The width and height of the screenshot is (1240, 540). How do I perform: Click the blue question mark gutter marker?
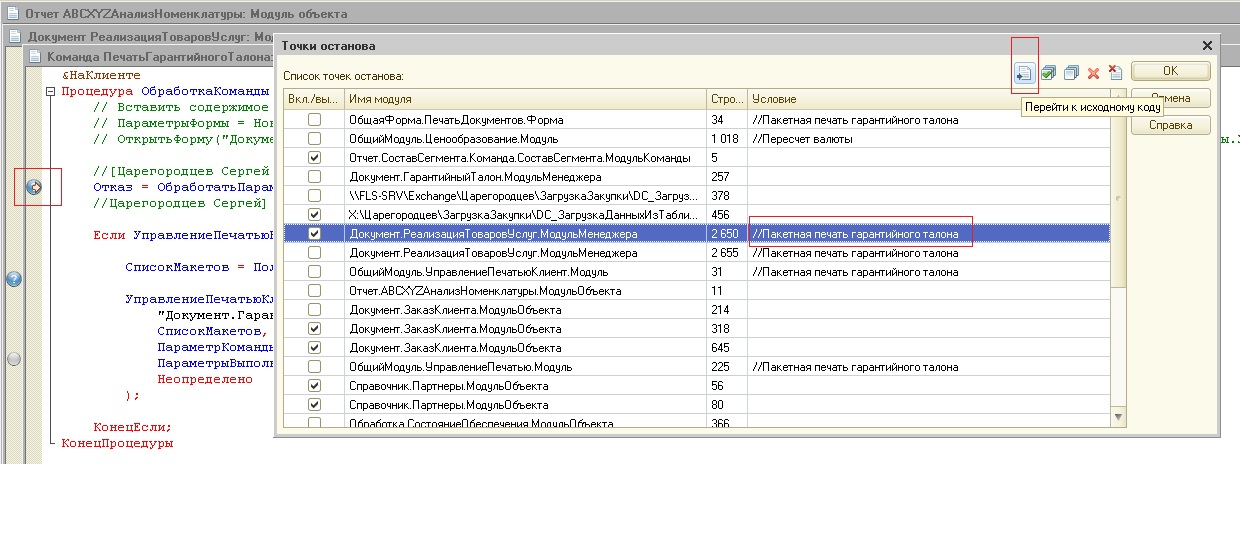(x=14, y=279)
